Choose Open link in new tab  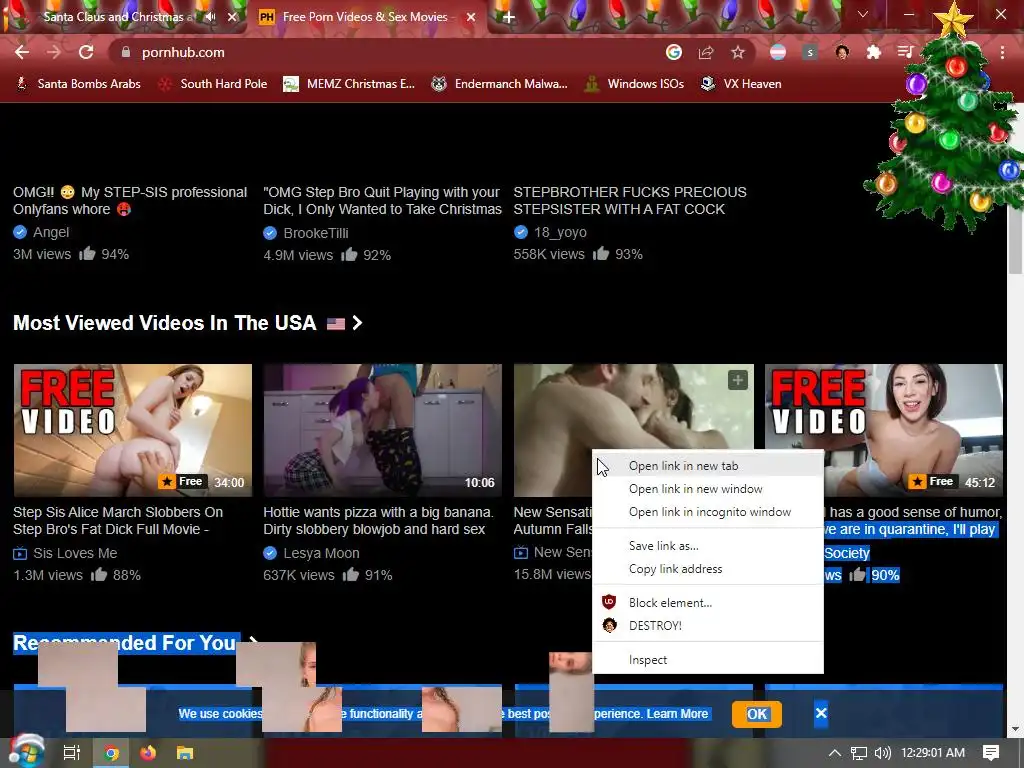click(x=708, y=466)
